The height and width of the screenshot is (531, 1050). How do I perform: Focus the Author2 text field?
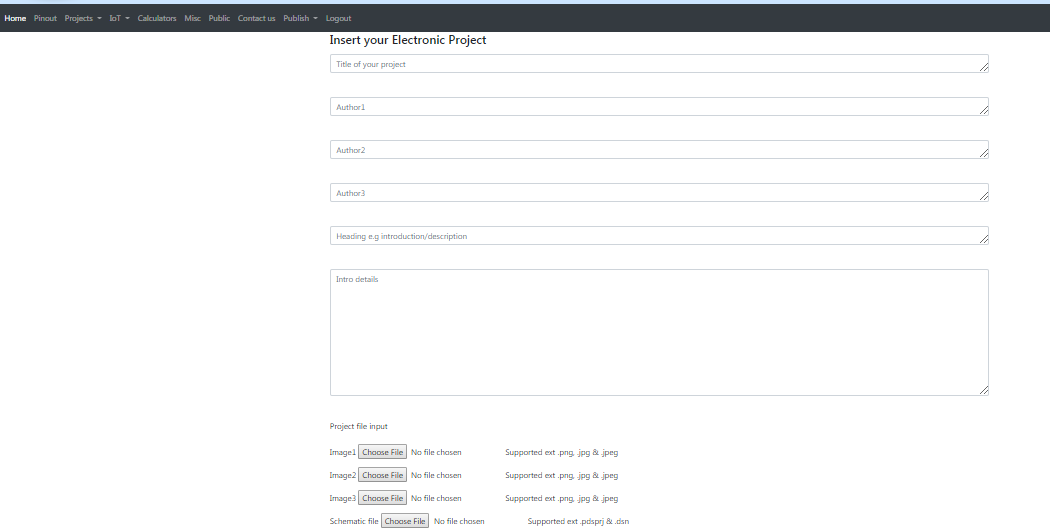658,150
